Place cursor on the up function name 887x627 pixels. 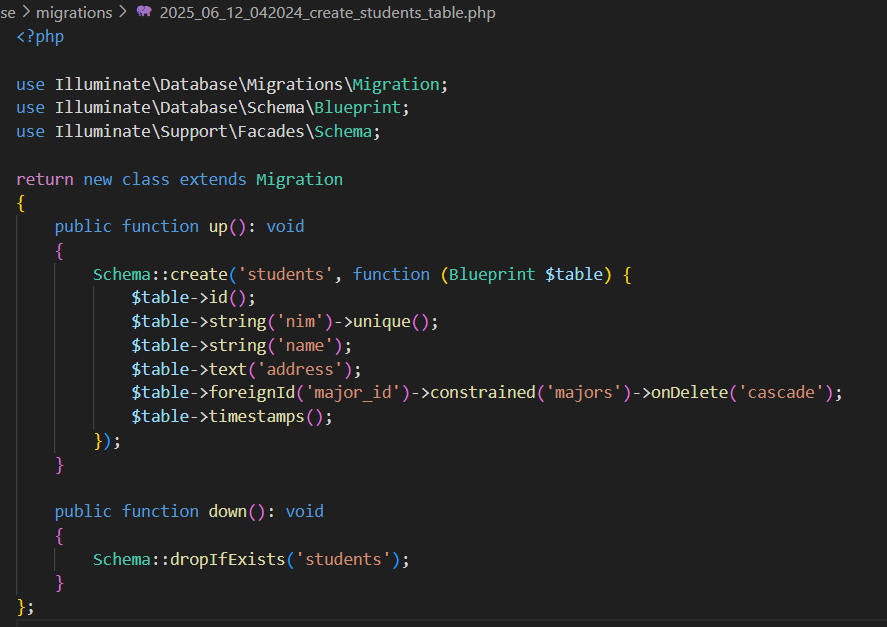[218, 226]
